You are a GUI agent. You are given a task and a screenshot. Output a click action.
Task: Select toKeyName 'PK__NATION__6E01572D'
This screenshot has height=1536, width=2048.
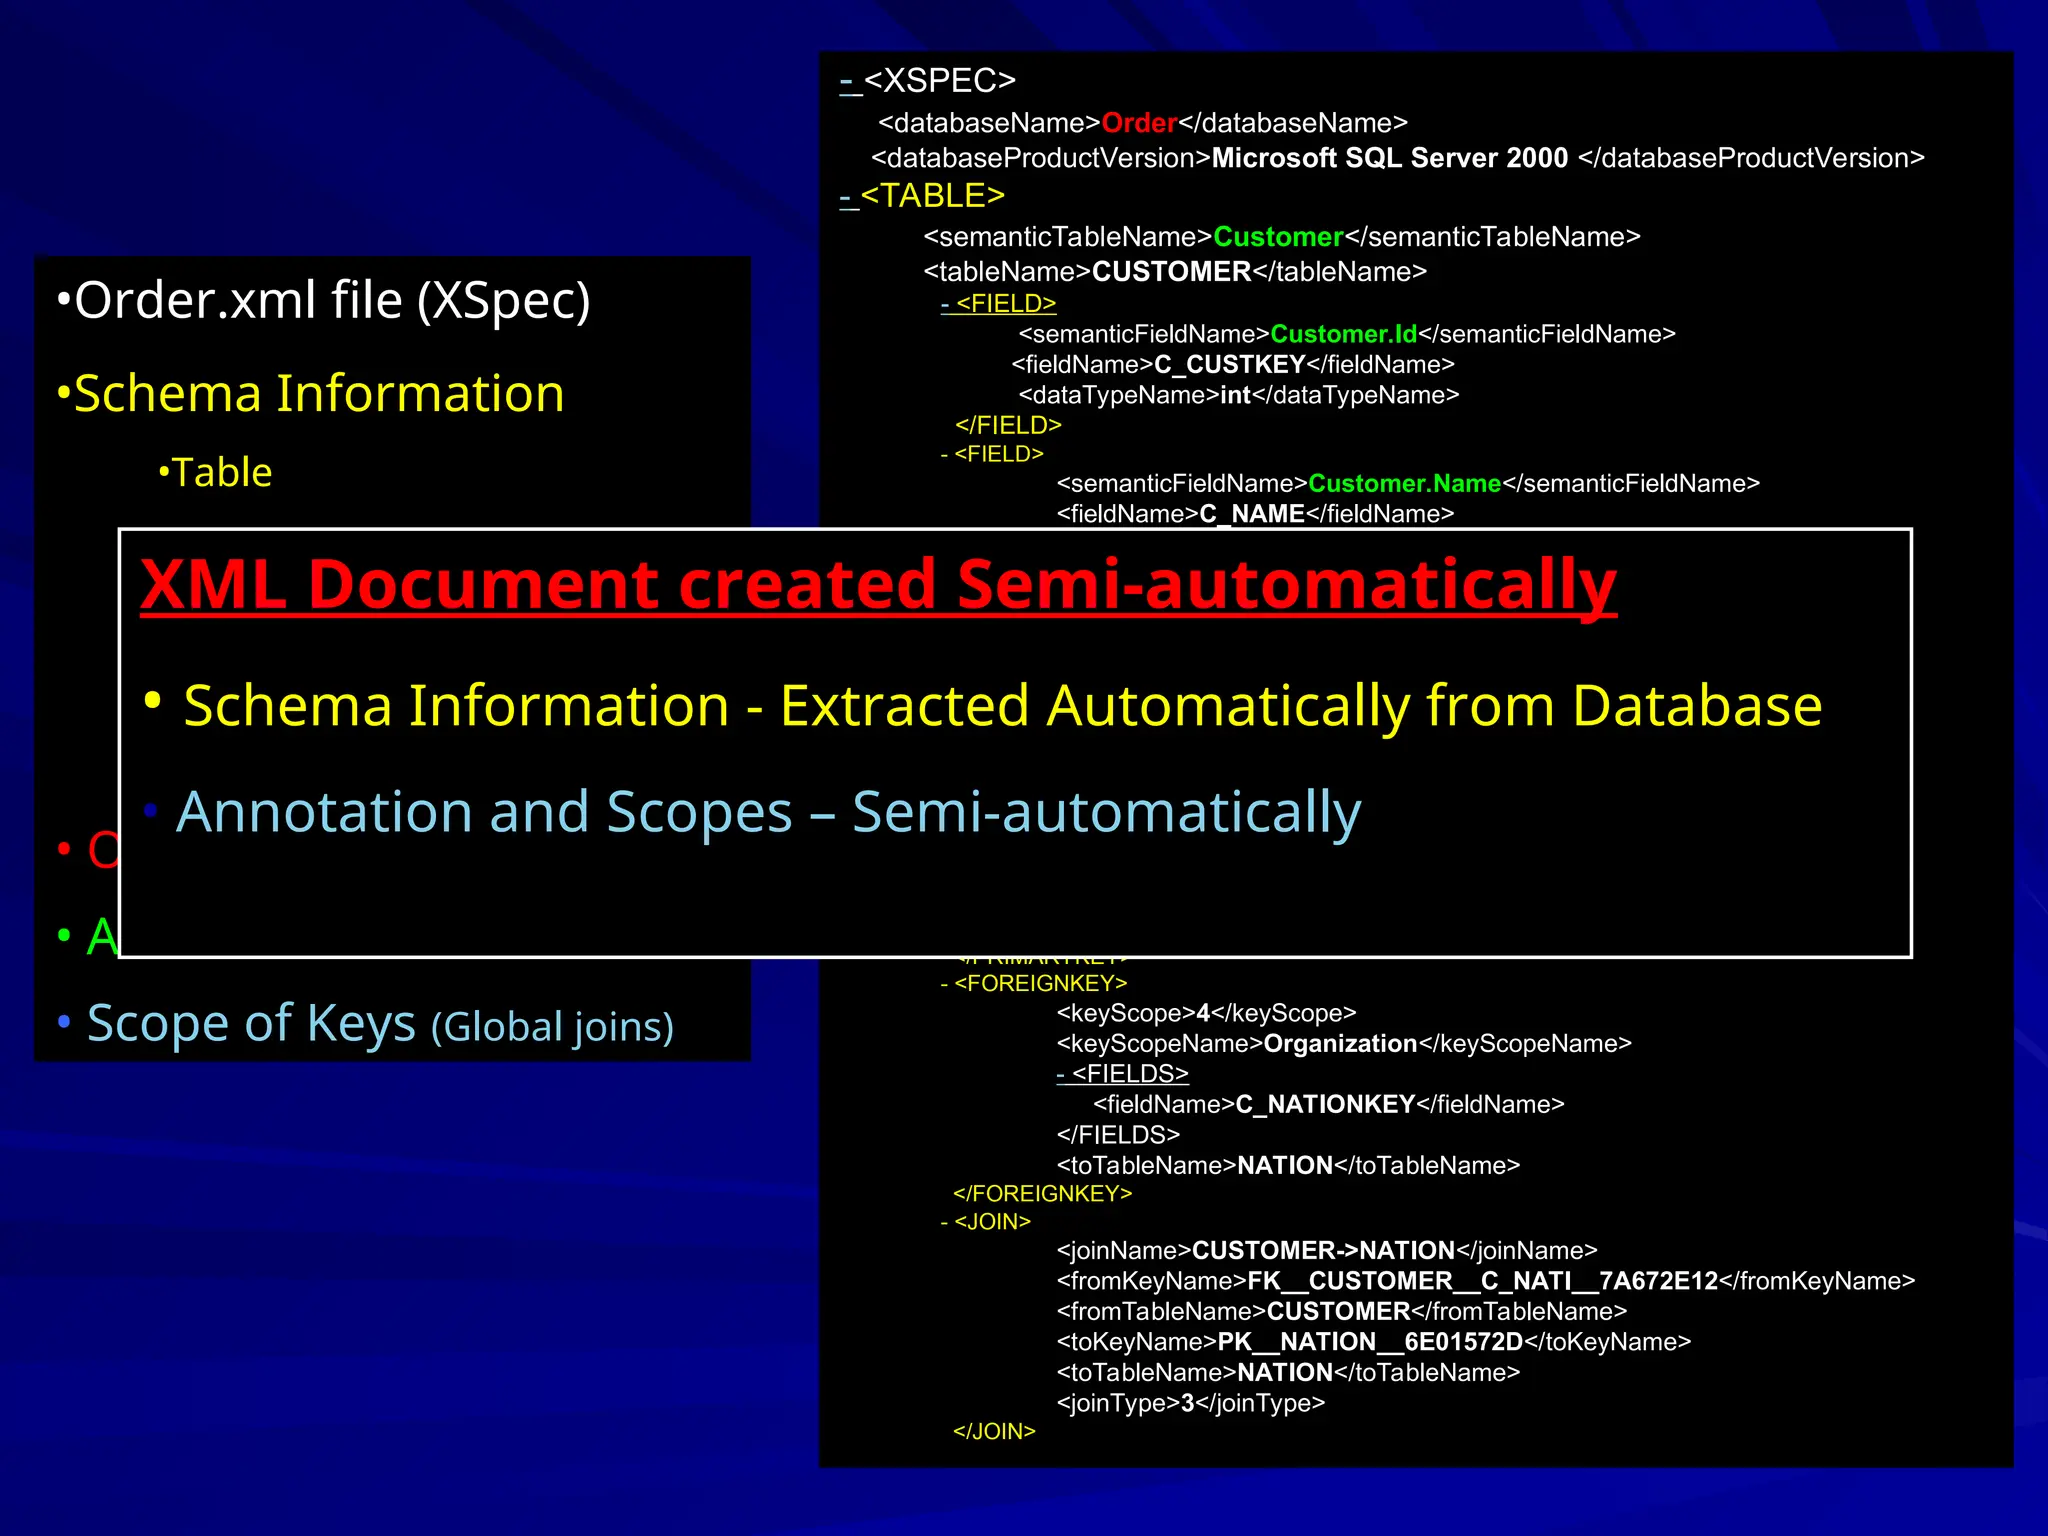1369,1342
